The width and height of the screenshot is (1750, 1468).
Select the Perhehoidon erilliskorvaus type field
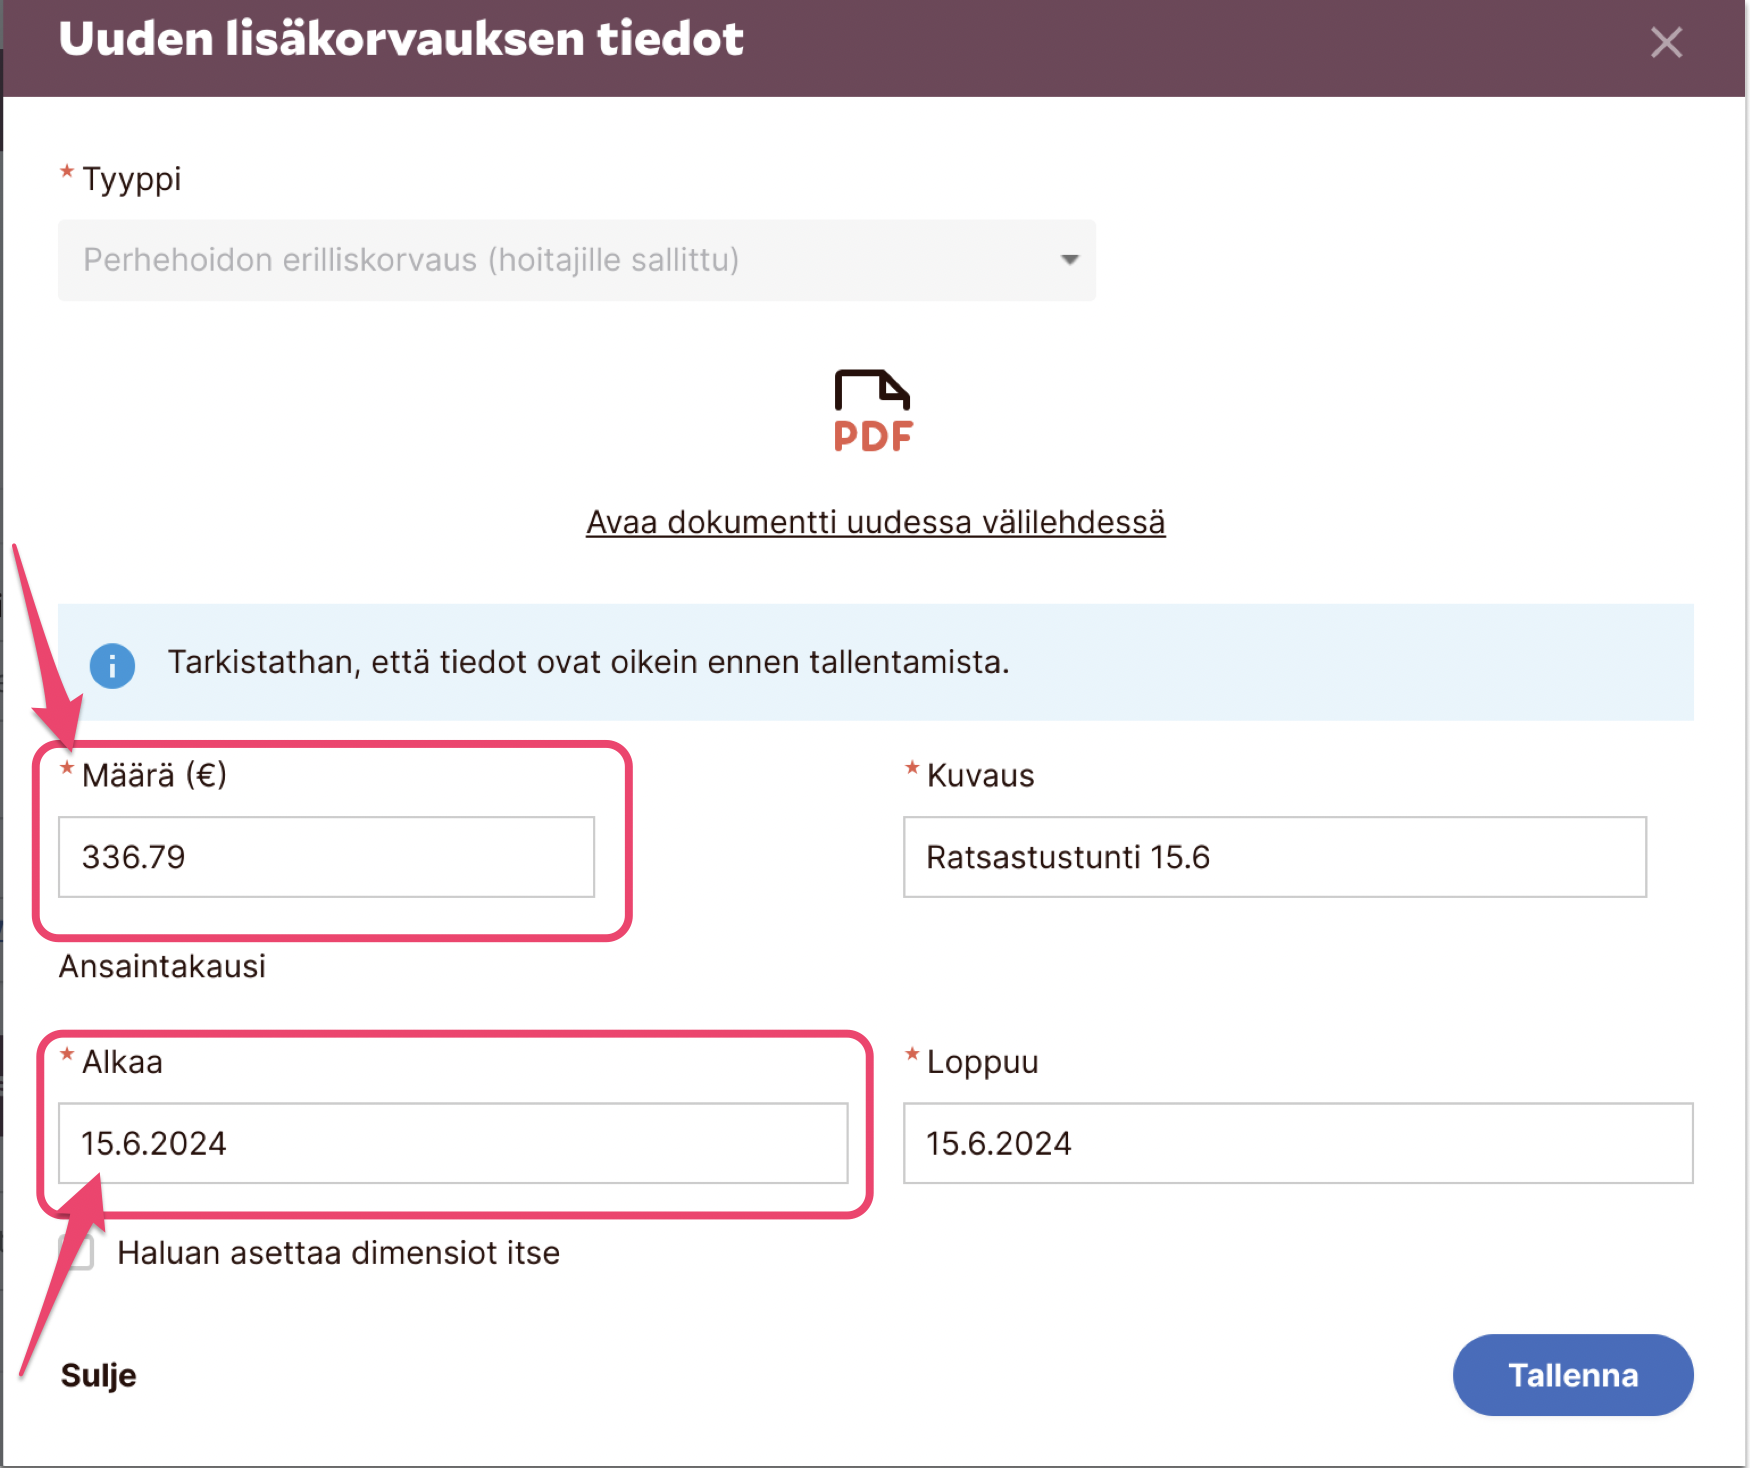tap(560, 260)
